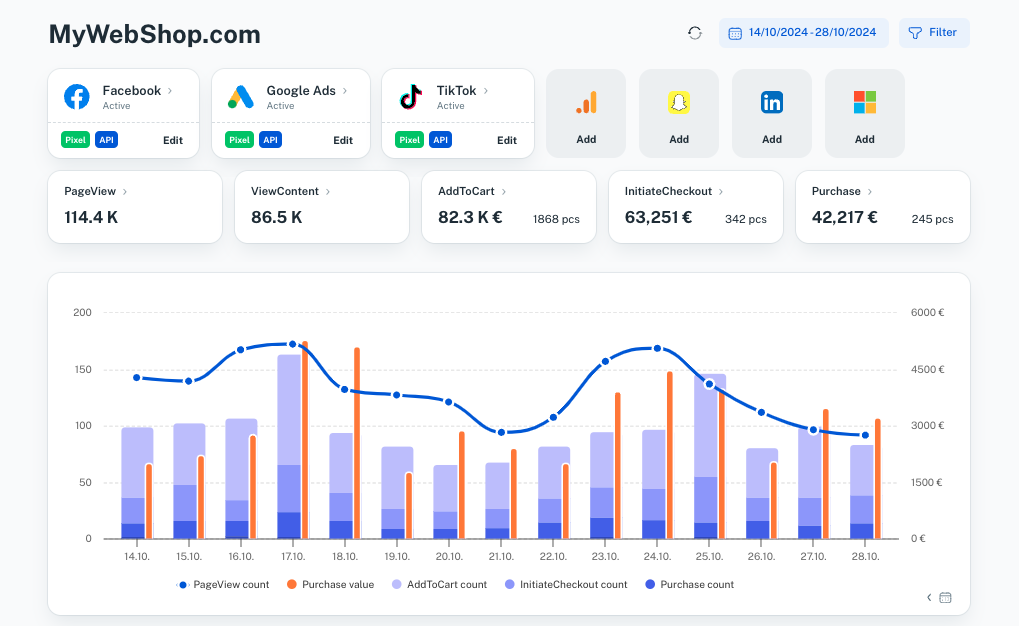Toggle Purchase value legend series
Screen dimensions: 1019x626
pyautogui.click(x=331, y=584)
